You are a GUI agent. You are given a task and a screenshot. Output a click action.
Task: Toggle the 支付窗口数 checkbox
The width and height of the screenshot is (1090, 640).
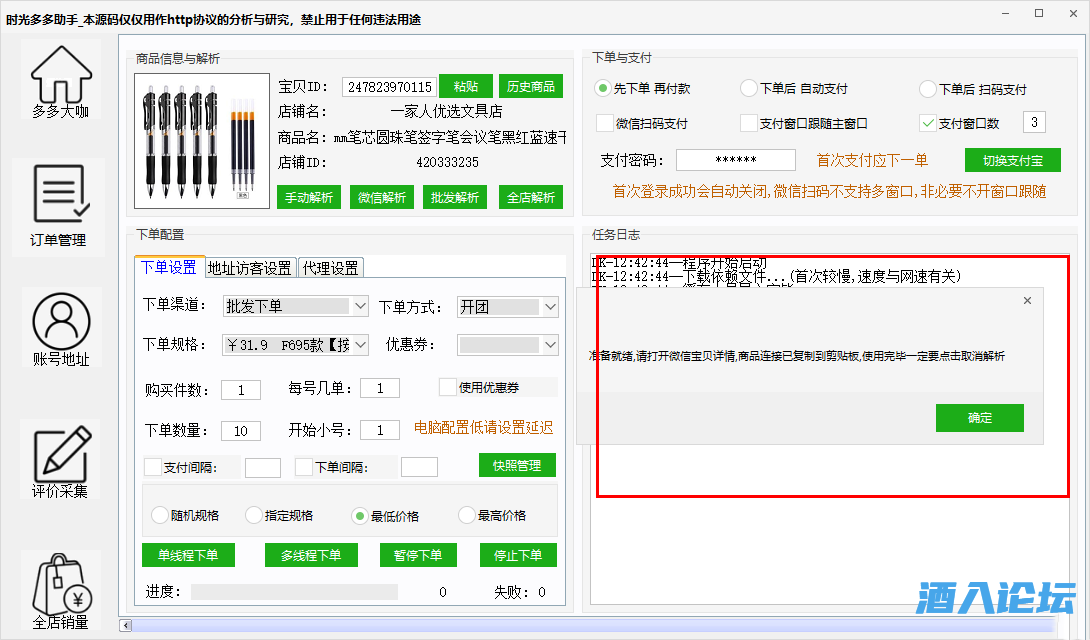[x=927, y=124]
